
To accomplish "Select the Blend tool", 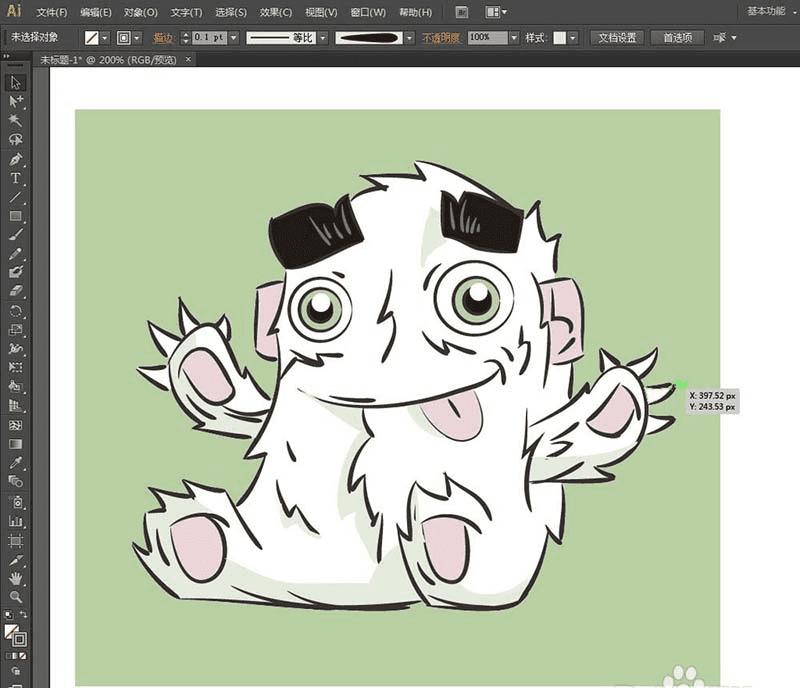I will coord(15,481).
